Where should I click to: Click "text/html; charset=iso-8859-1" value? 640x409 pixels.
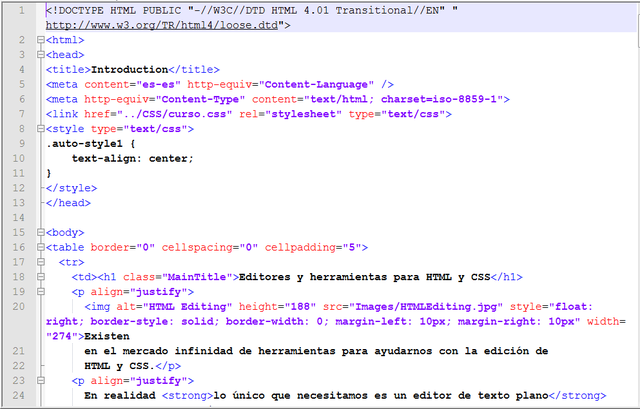point(404,99)
